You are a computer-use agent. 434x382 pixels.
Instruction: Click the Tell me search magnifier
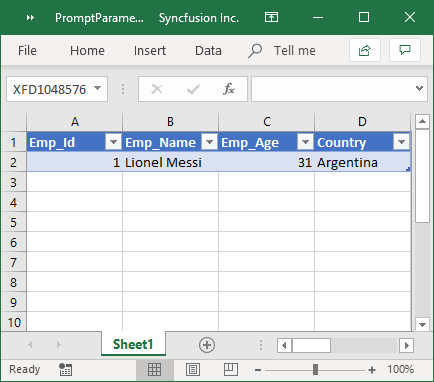pos(255,51)
